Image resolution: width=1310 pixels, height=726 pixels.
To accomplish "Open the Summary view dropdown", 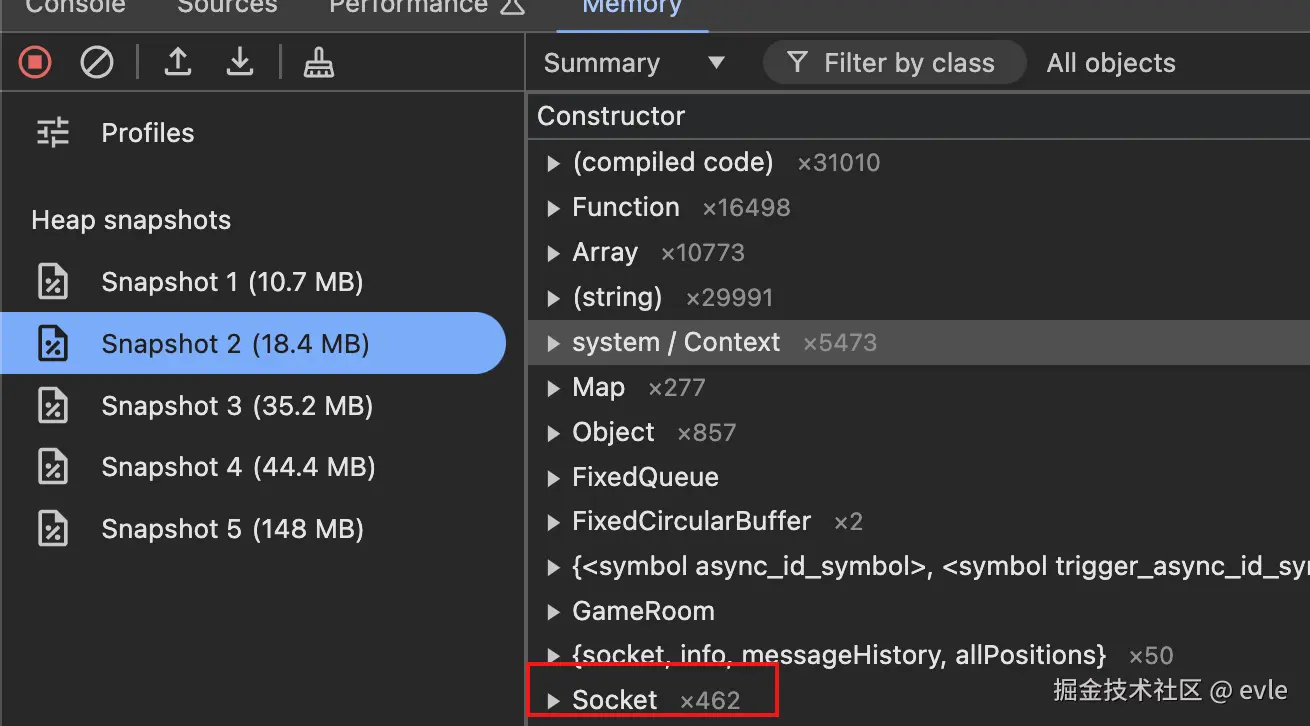I will click(633, 63).
